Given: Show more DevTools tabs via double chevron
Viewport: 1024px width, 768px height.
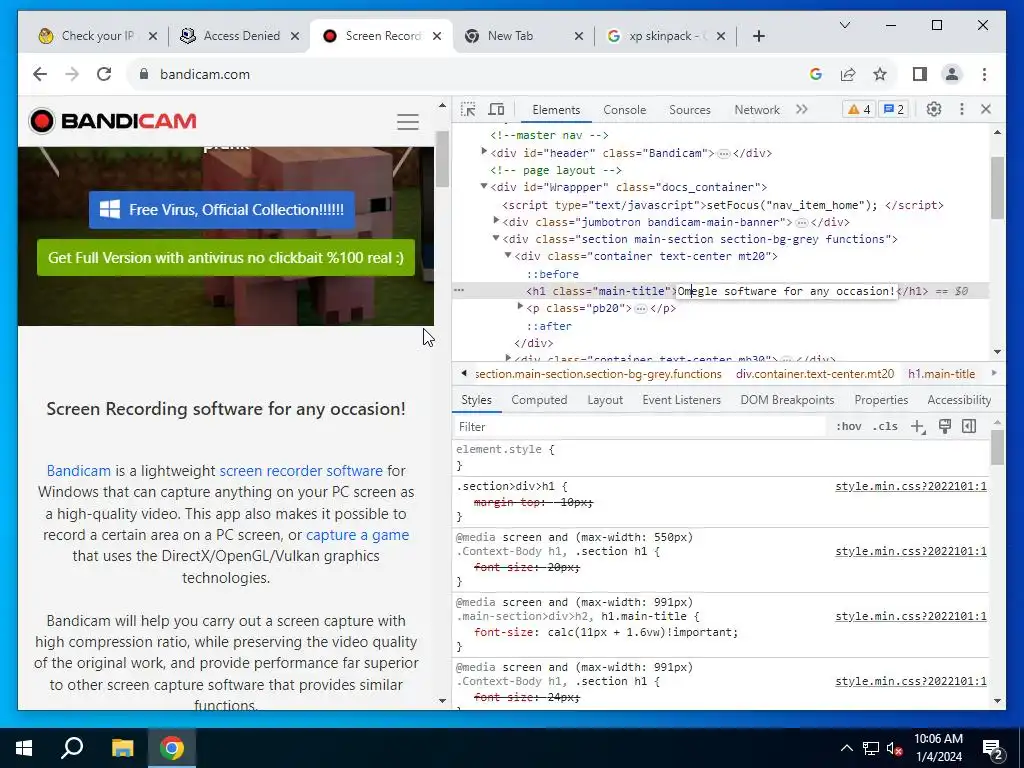Looking at the screenshot, I should tap(801, 110).
